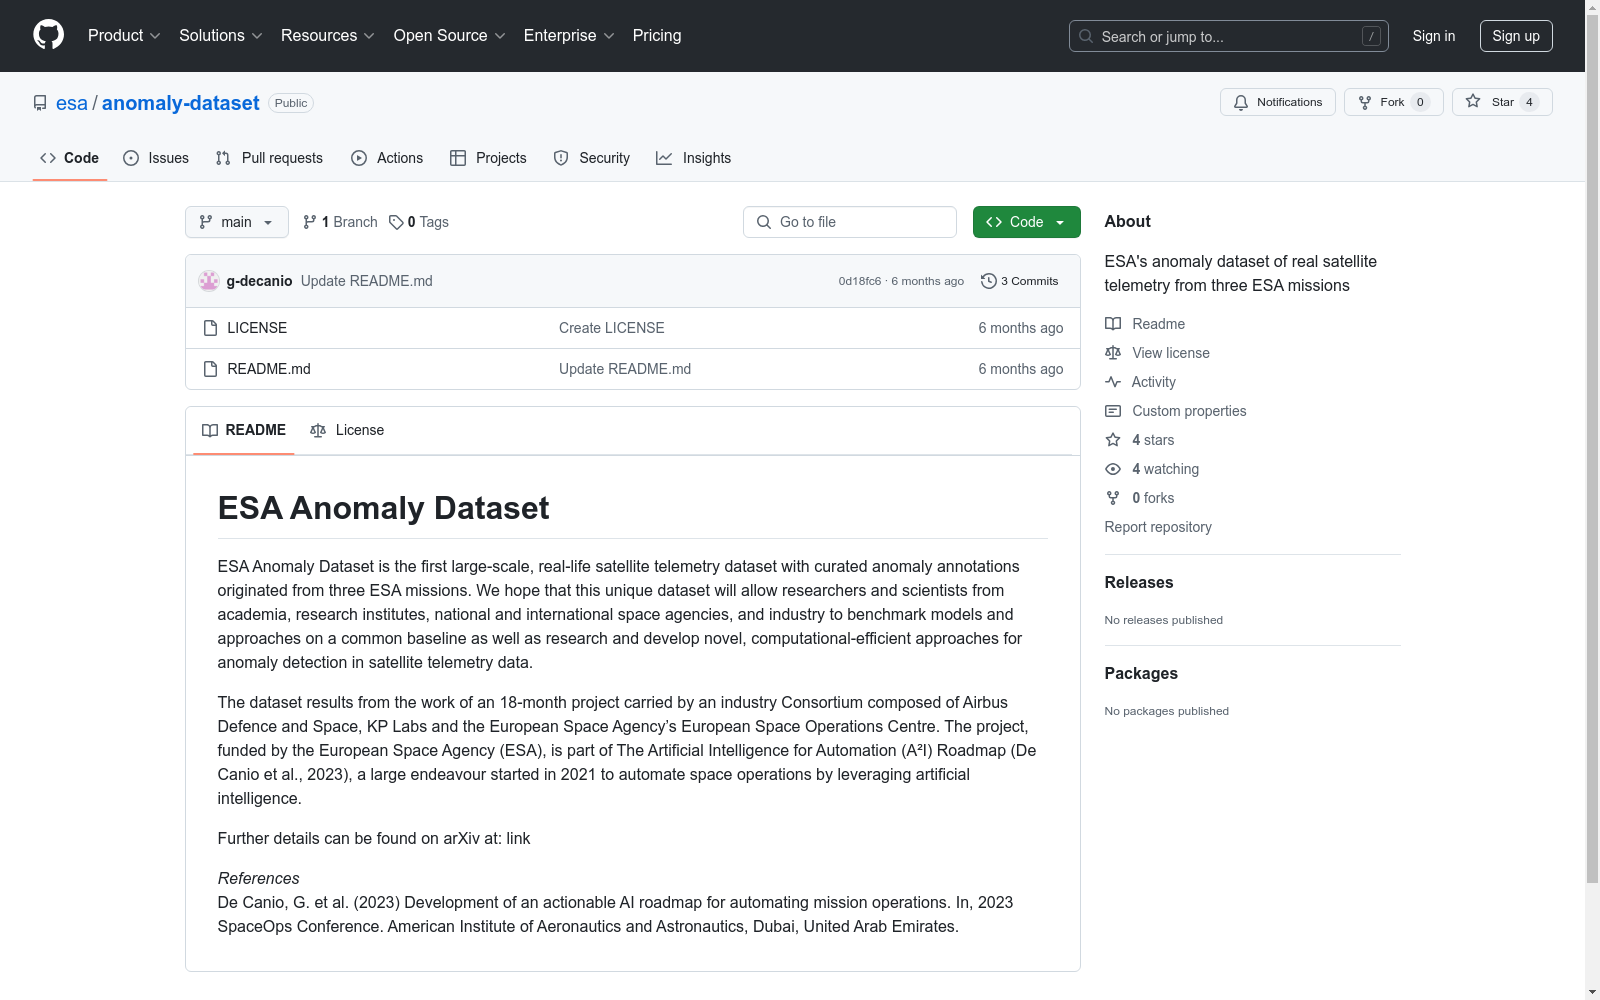Expand the Open Source menu
The width and height of the screenshot is (1600, 1000).
(x=449, y=35)
